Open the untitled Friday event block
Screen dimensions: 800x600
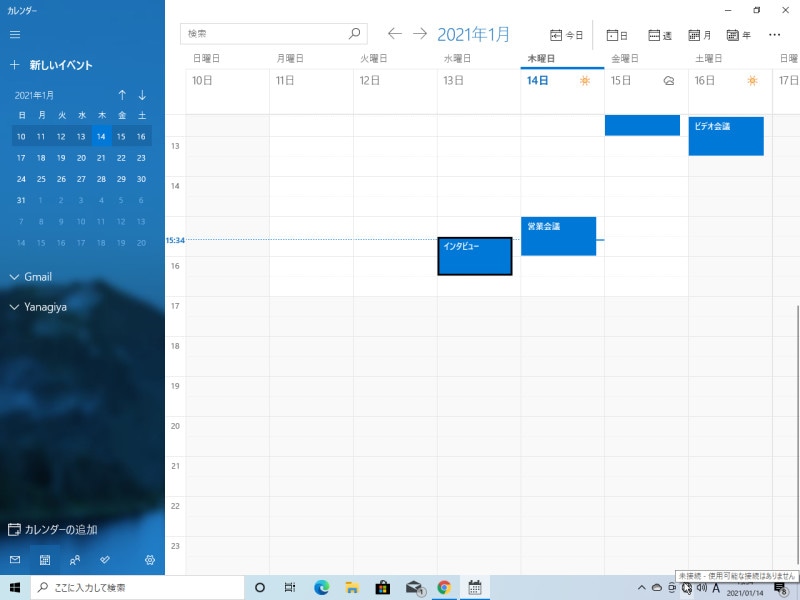(x=642, y=126)
